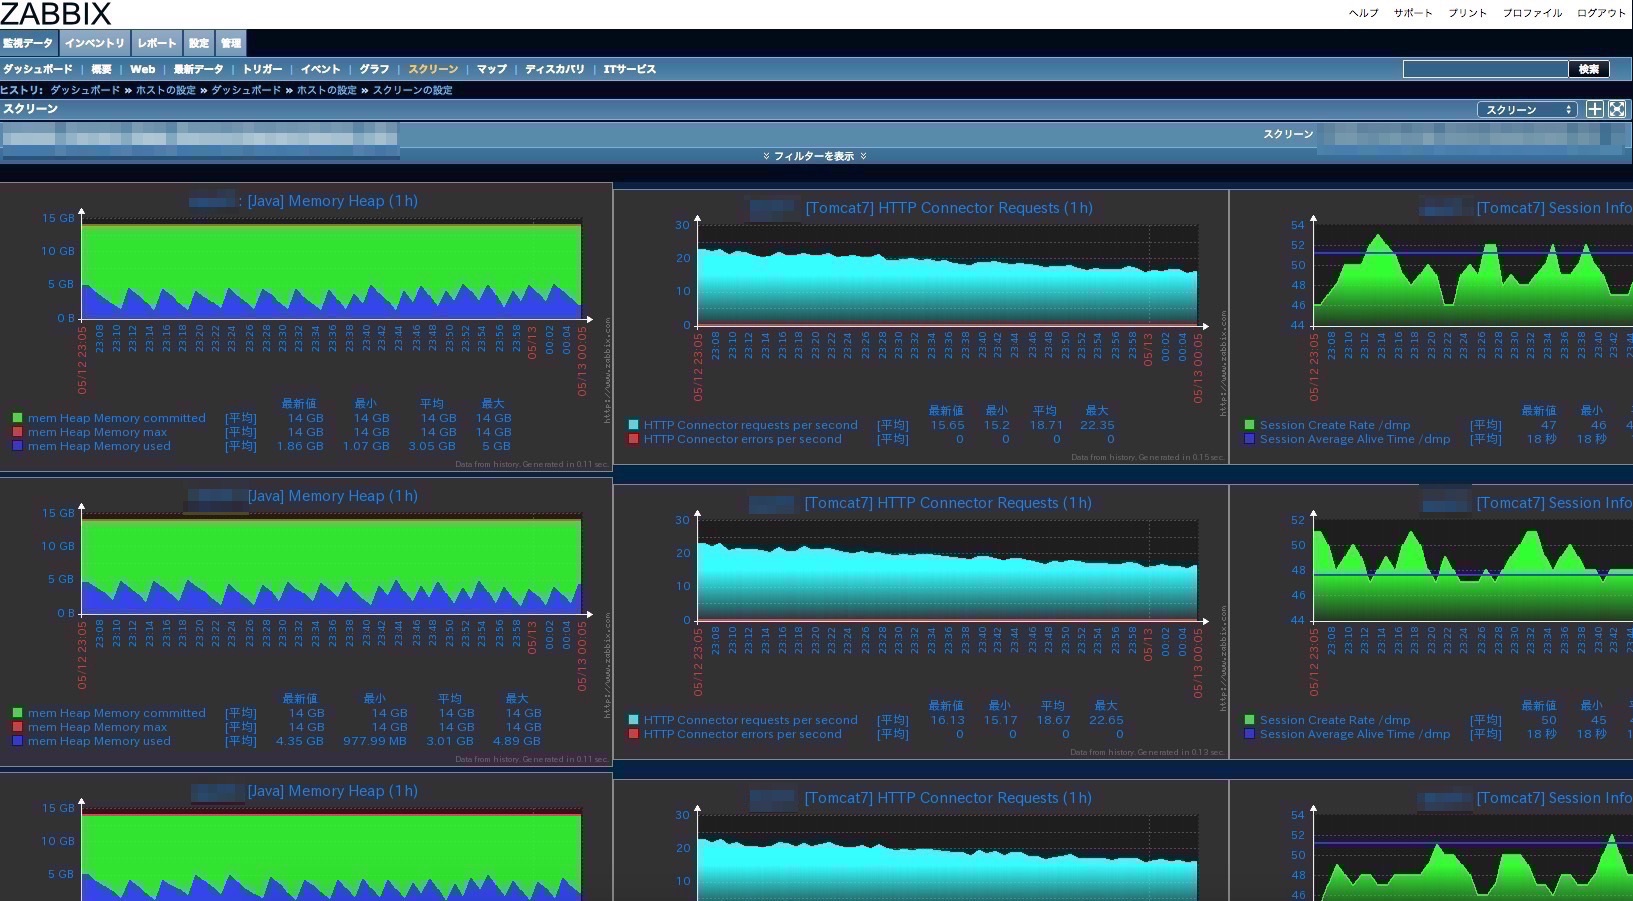Viewport: 1633px width, 901px height.
Task: Click the ログアウト logout link
Action: point(1601,13)
